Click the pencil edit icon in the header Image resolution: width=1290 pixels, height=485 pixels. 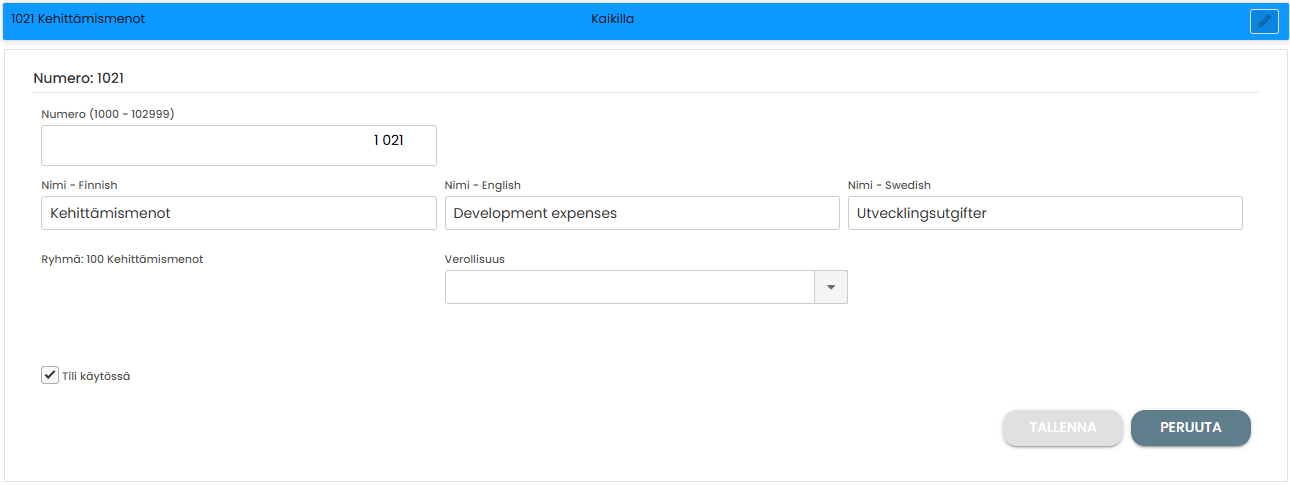[x=1264, y=21]
